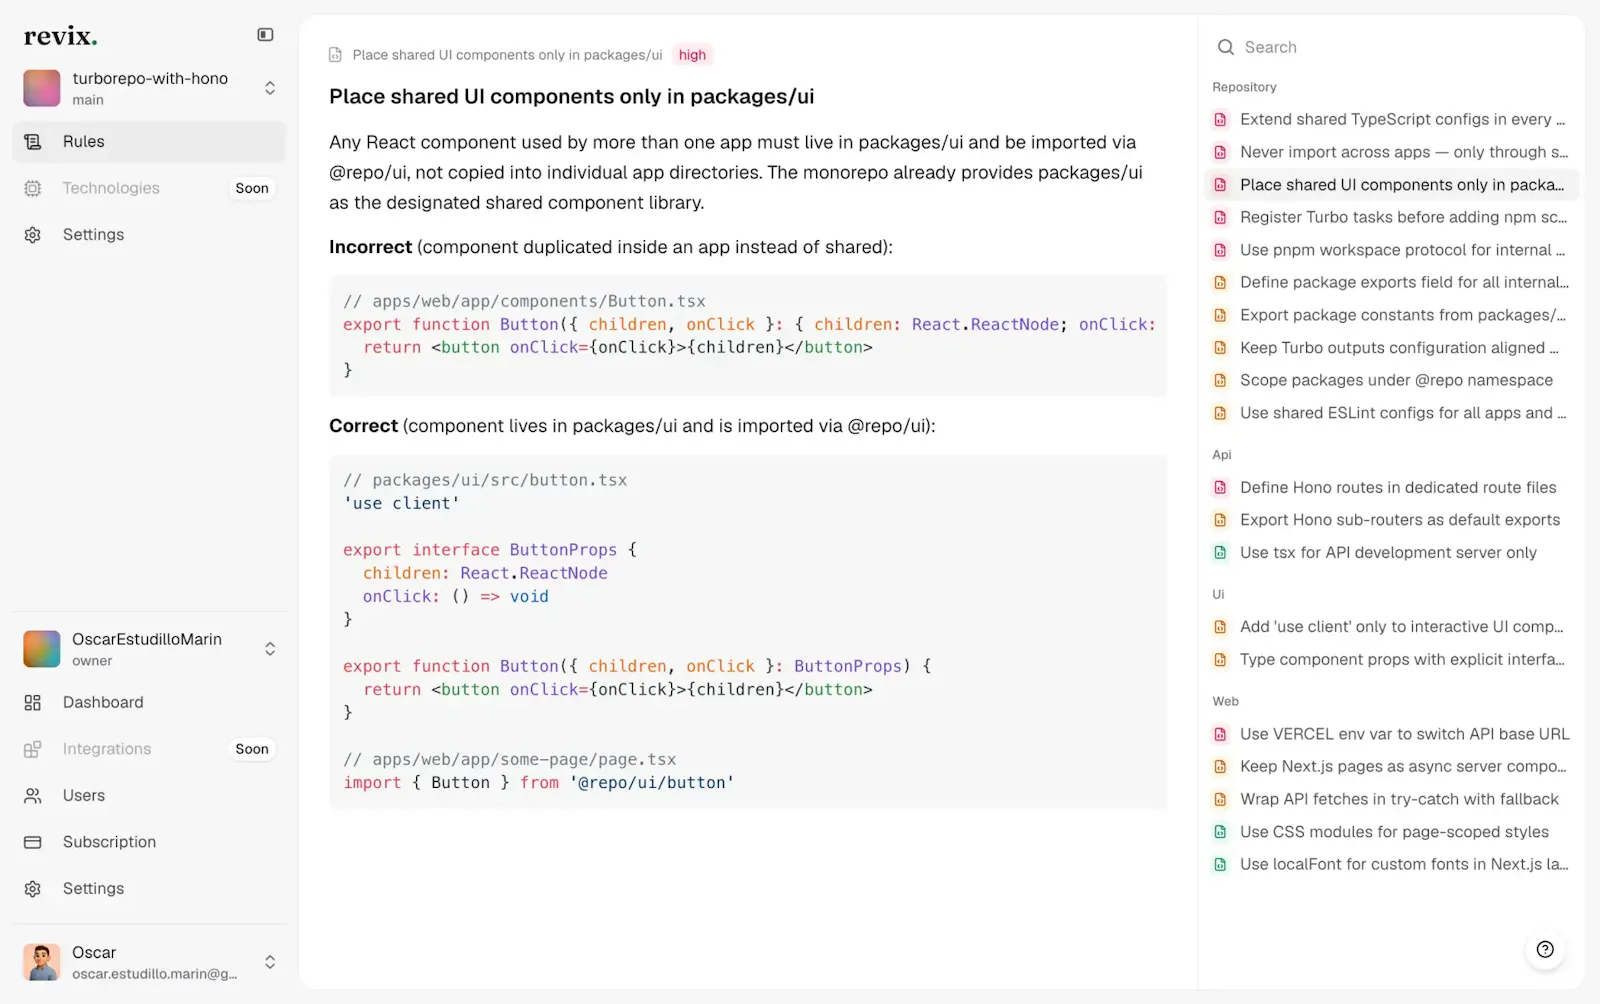Click the Users people icon
The image size is (1600, 1004).
point(33,796)
